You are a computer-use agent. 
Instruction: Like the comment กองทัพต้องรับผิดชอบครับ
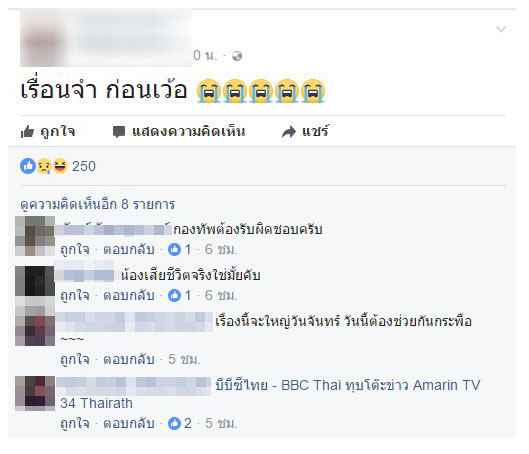[x=75, y=250]
